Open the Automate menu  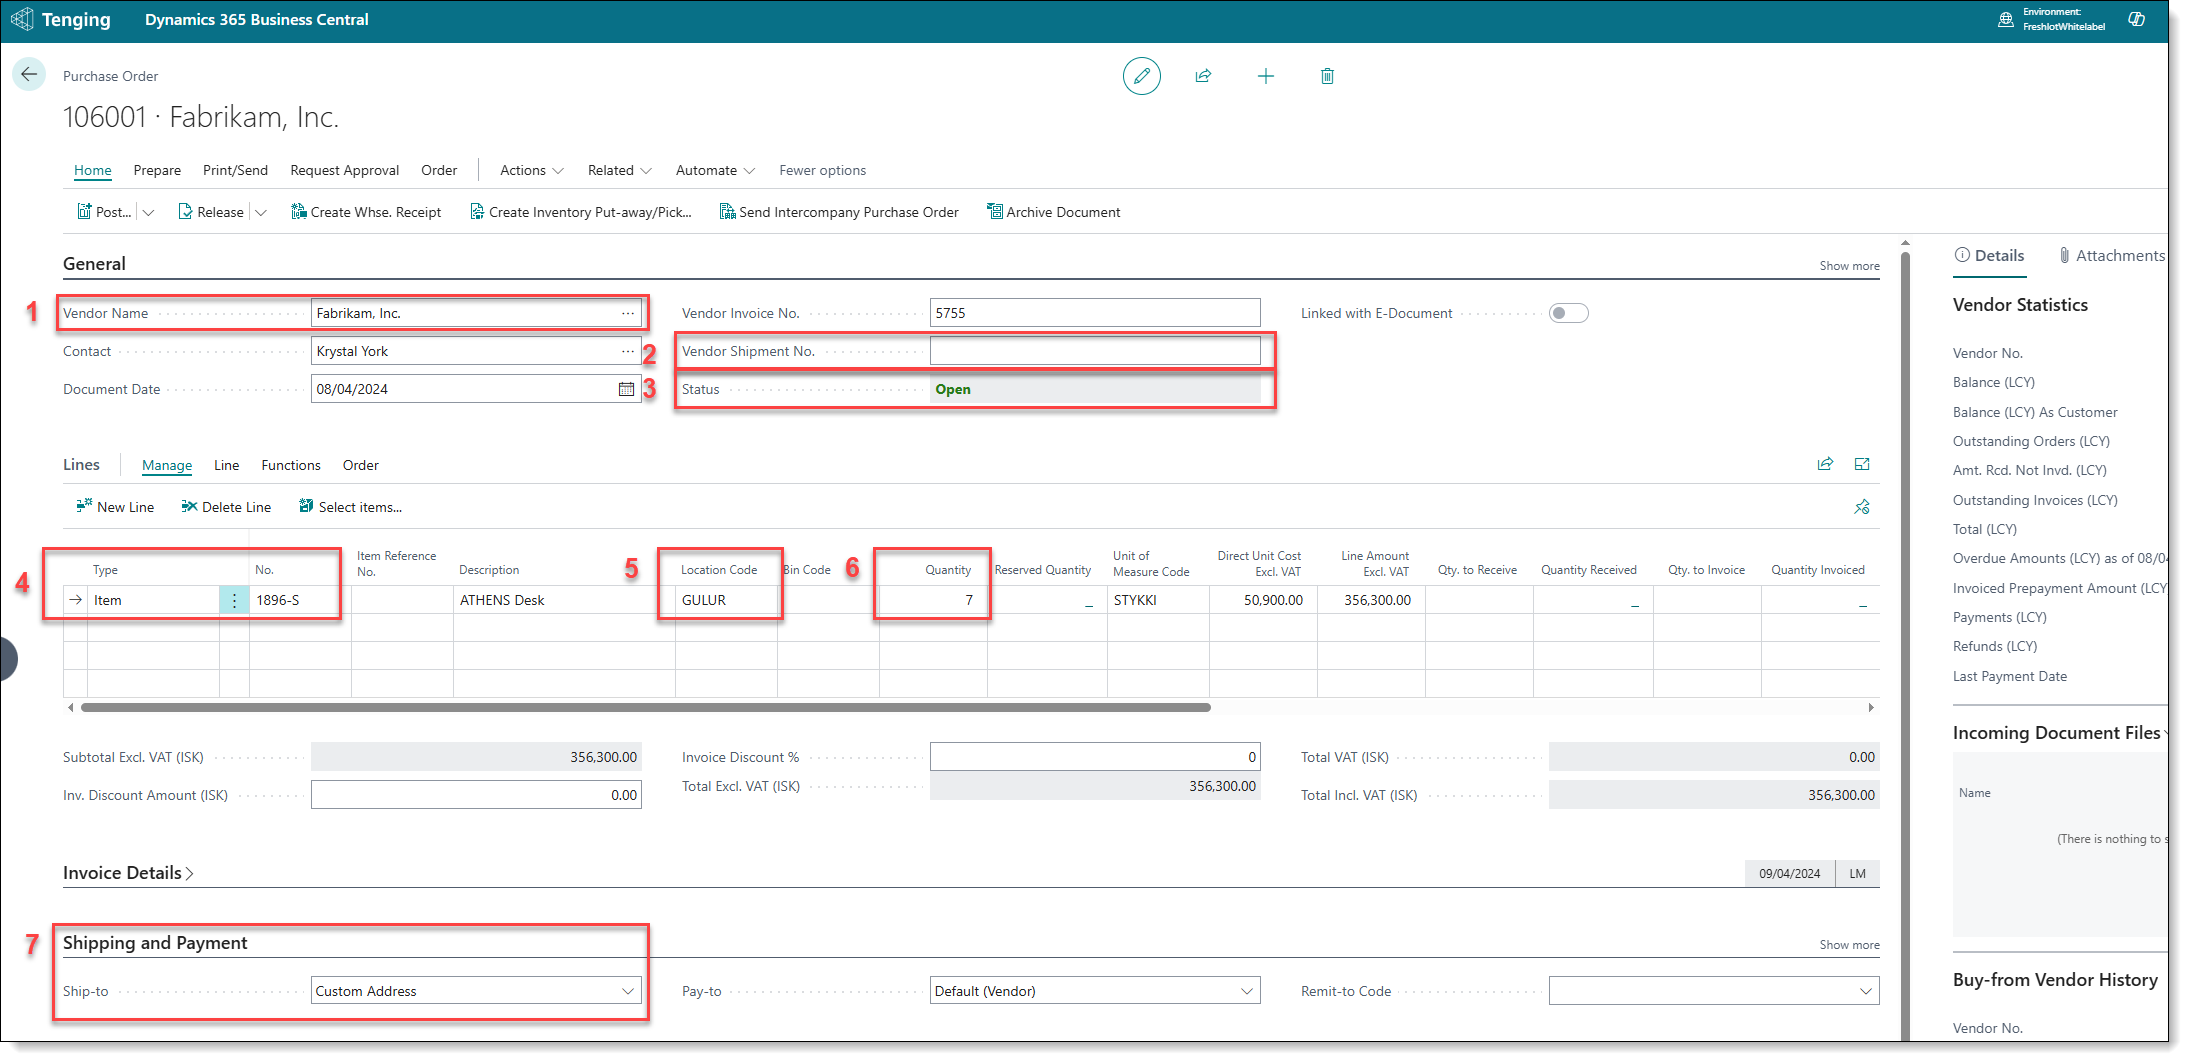click(715, 170)
